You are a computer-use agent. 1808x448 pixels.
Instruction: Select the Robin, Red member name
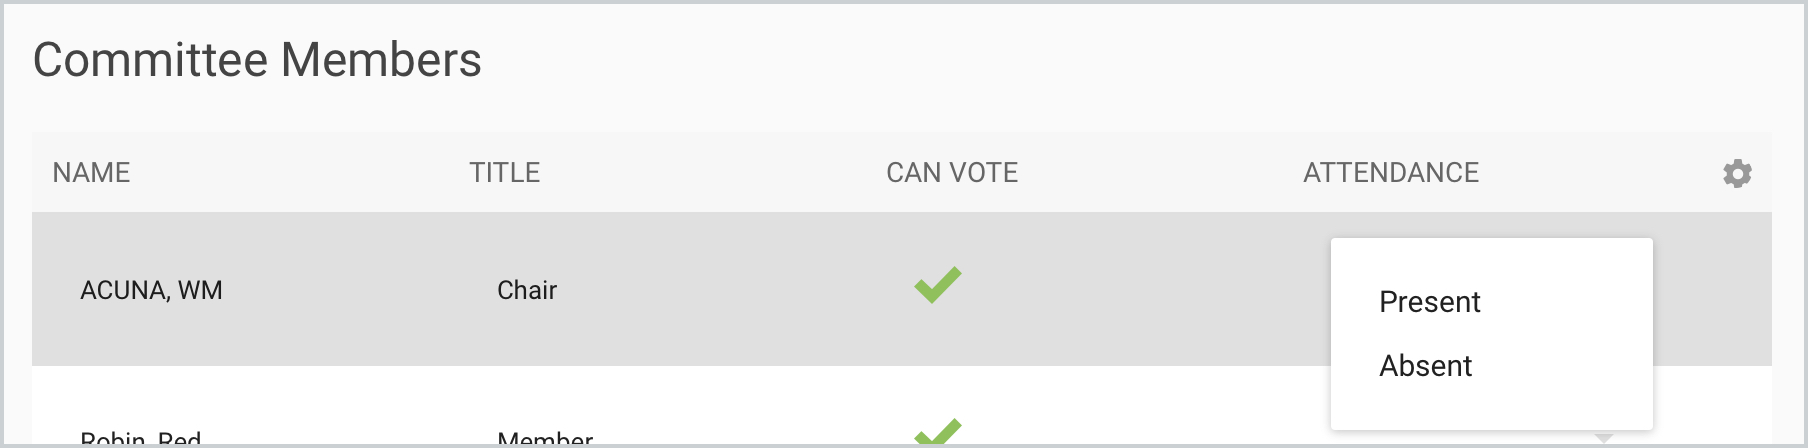(141, 439)
